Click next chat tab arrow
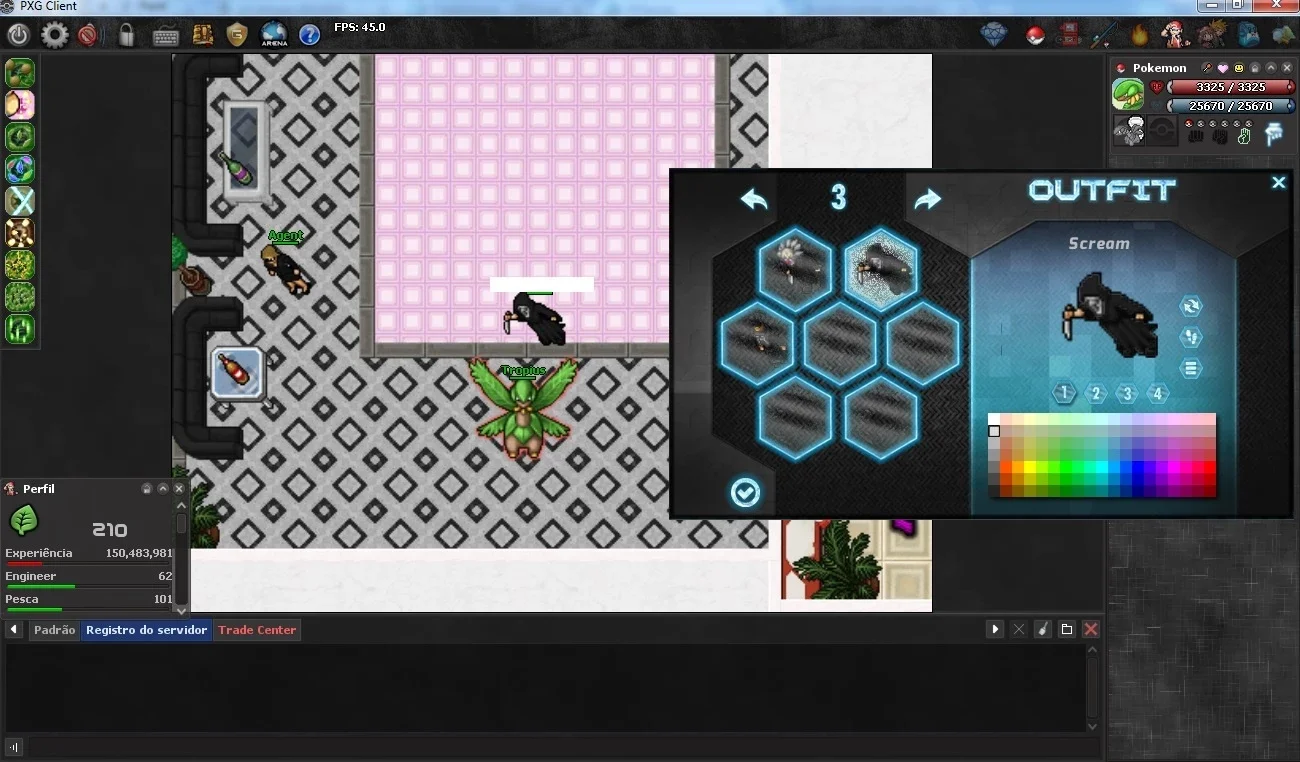This screenshot has width=1300, height=762. [x=995, y=629]
